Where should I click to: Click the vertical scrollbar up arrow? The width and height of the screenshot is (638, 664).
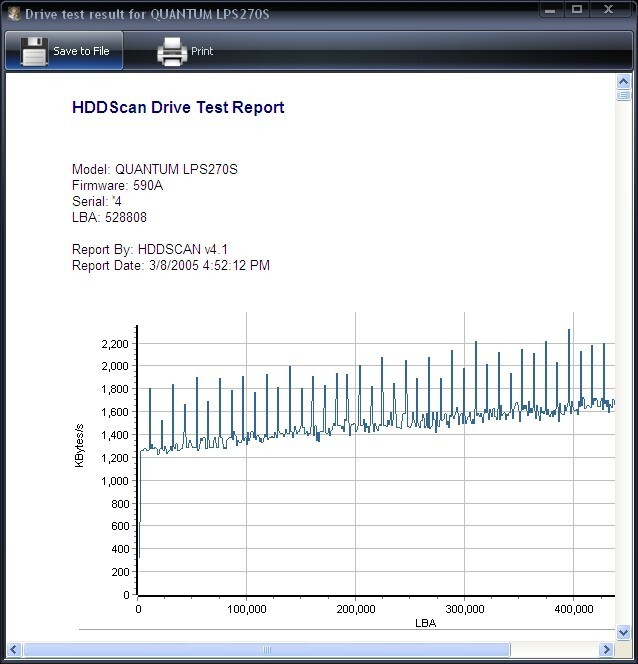coord(623,81)
